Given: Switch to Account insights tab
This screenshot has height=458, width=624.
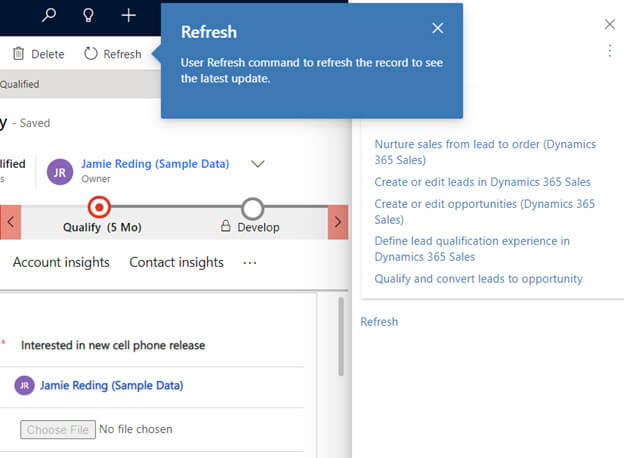Looking at the screenshot, I should click(61, 262).
